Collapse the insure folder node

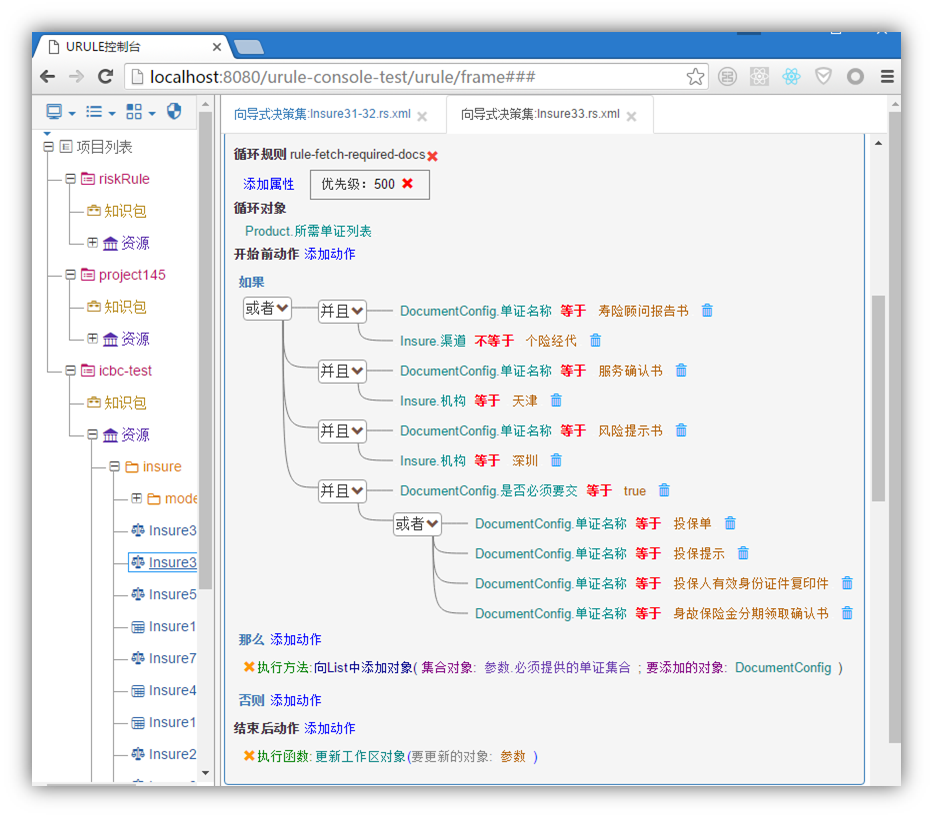click(x=114, y=466)
